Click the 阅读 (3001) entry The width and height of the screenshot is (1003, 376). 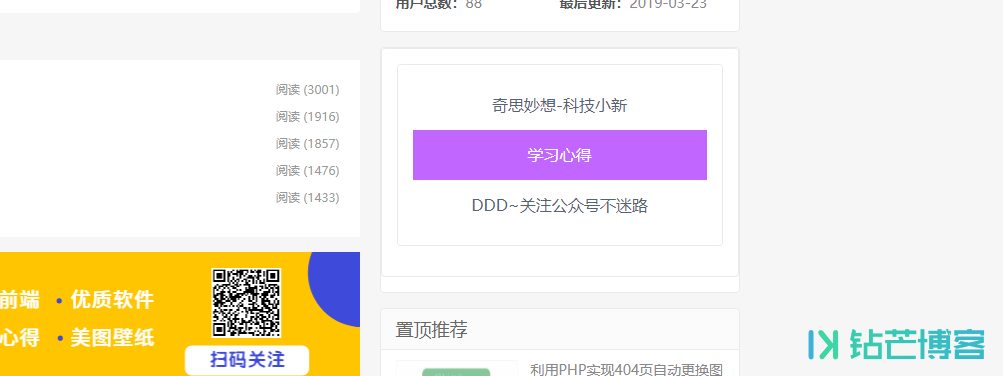pyautogui.click(x=308, y=90)
